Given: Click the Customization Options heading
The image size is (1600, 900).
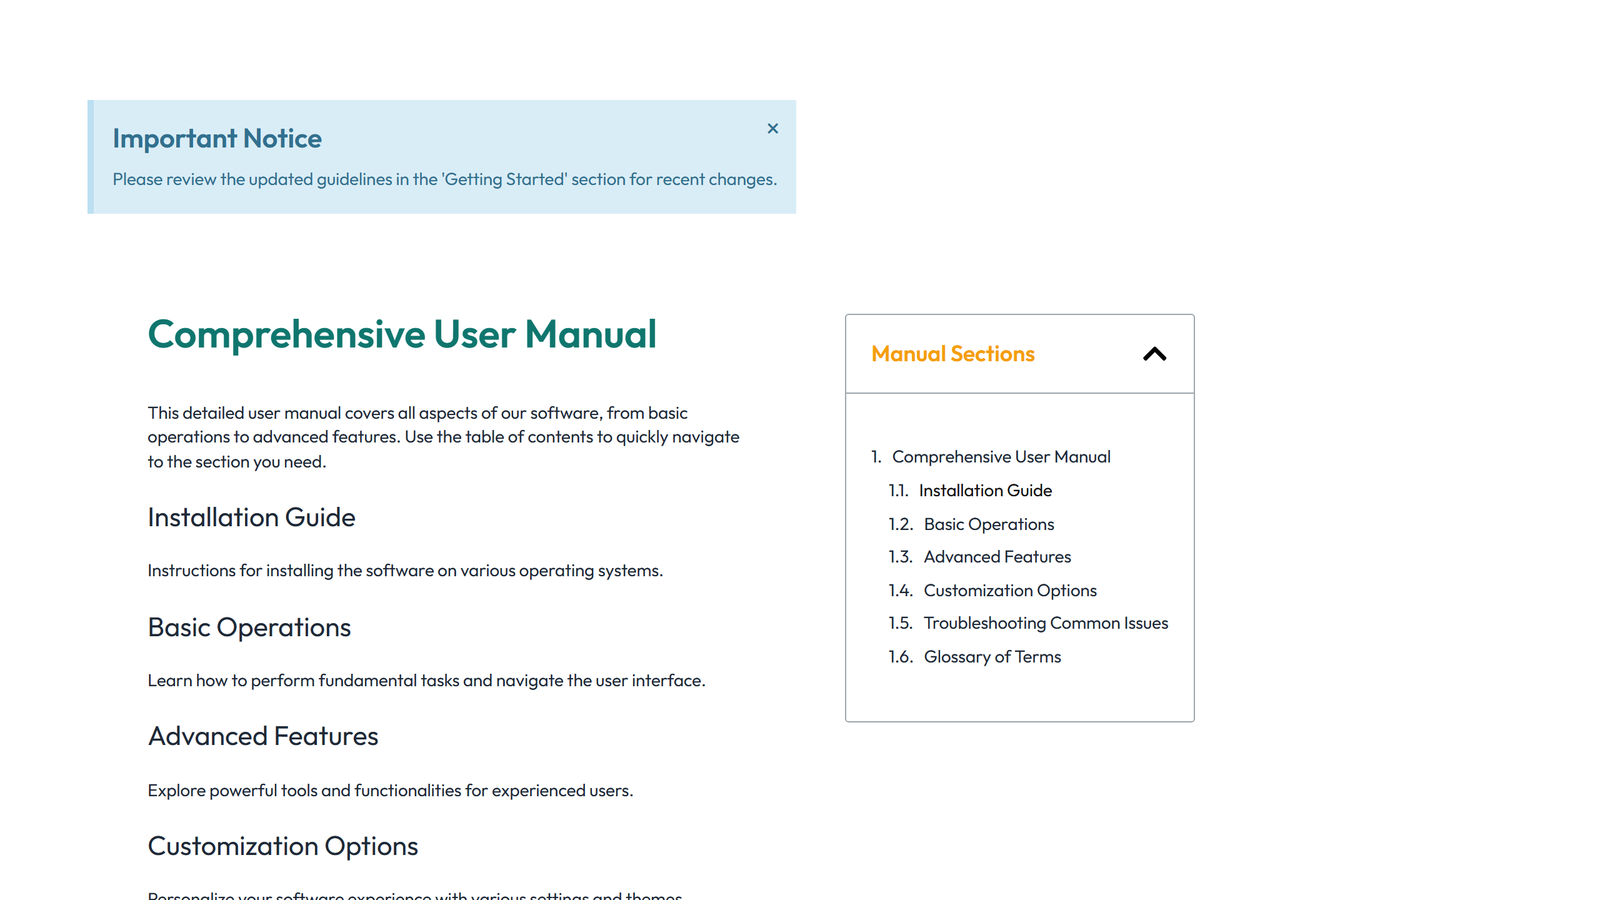Looking at the screenshot, I should pyautogui.click(x=283, y=846).
